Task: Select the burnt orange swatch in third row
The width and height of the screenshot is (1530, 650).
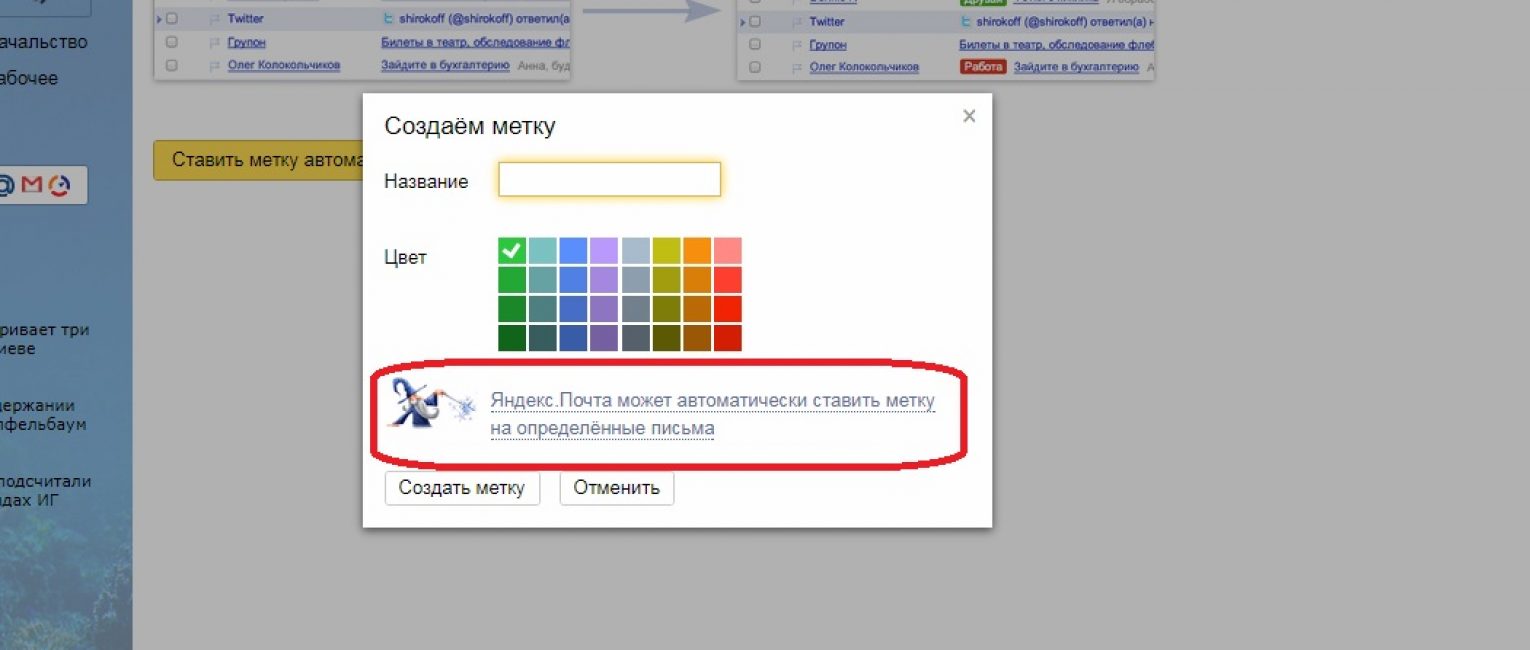Action: click(697, 309)
